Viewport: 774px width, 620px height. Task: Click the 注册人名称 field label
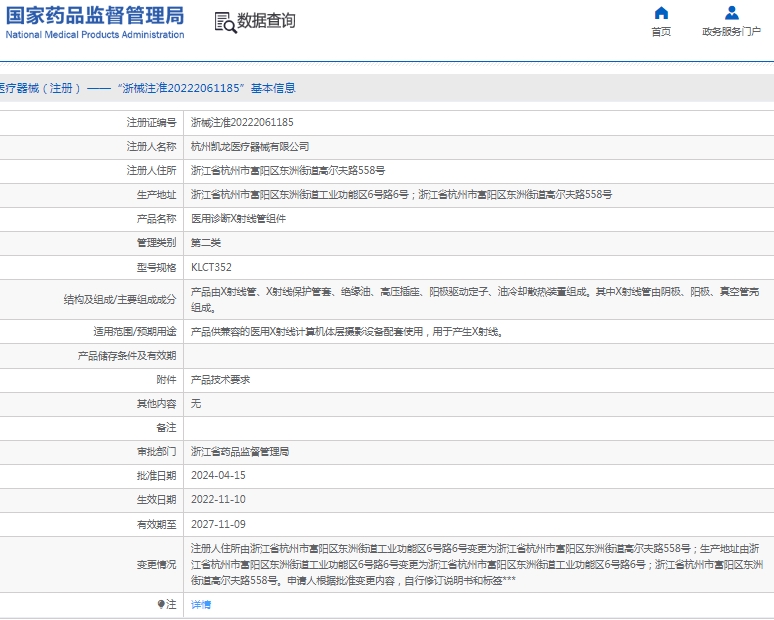(152, 147)
